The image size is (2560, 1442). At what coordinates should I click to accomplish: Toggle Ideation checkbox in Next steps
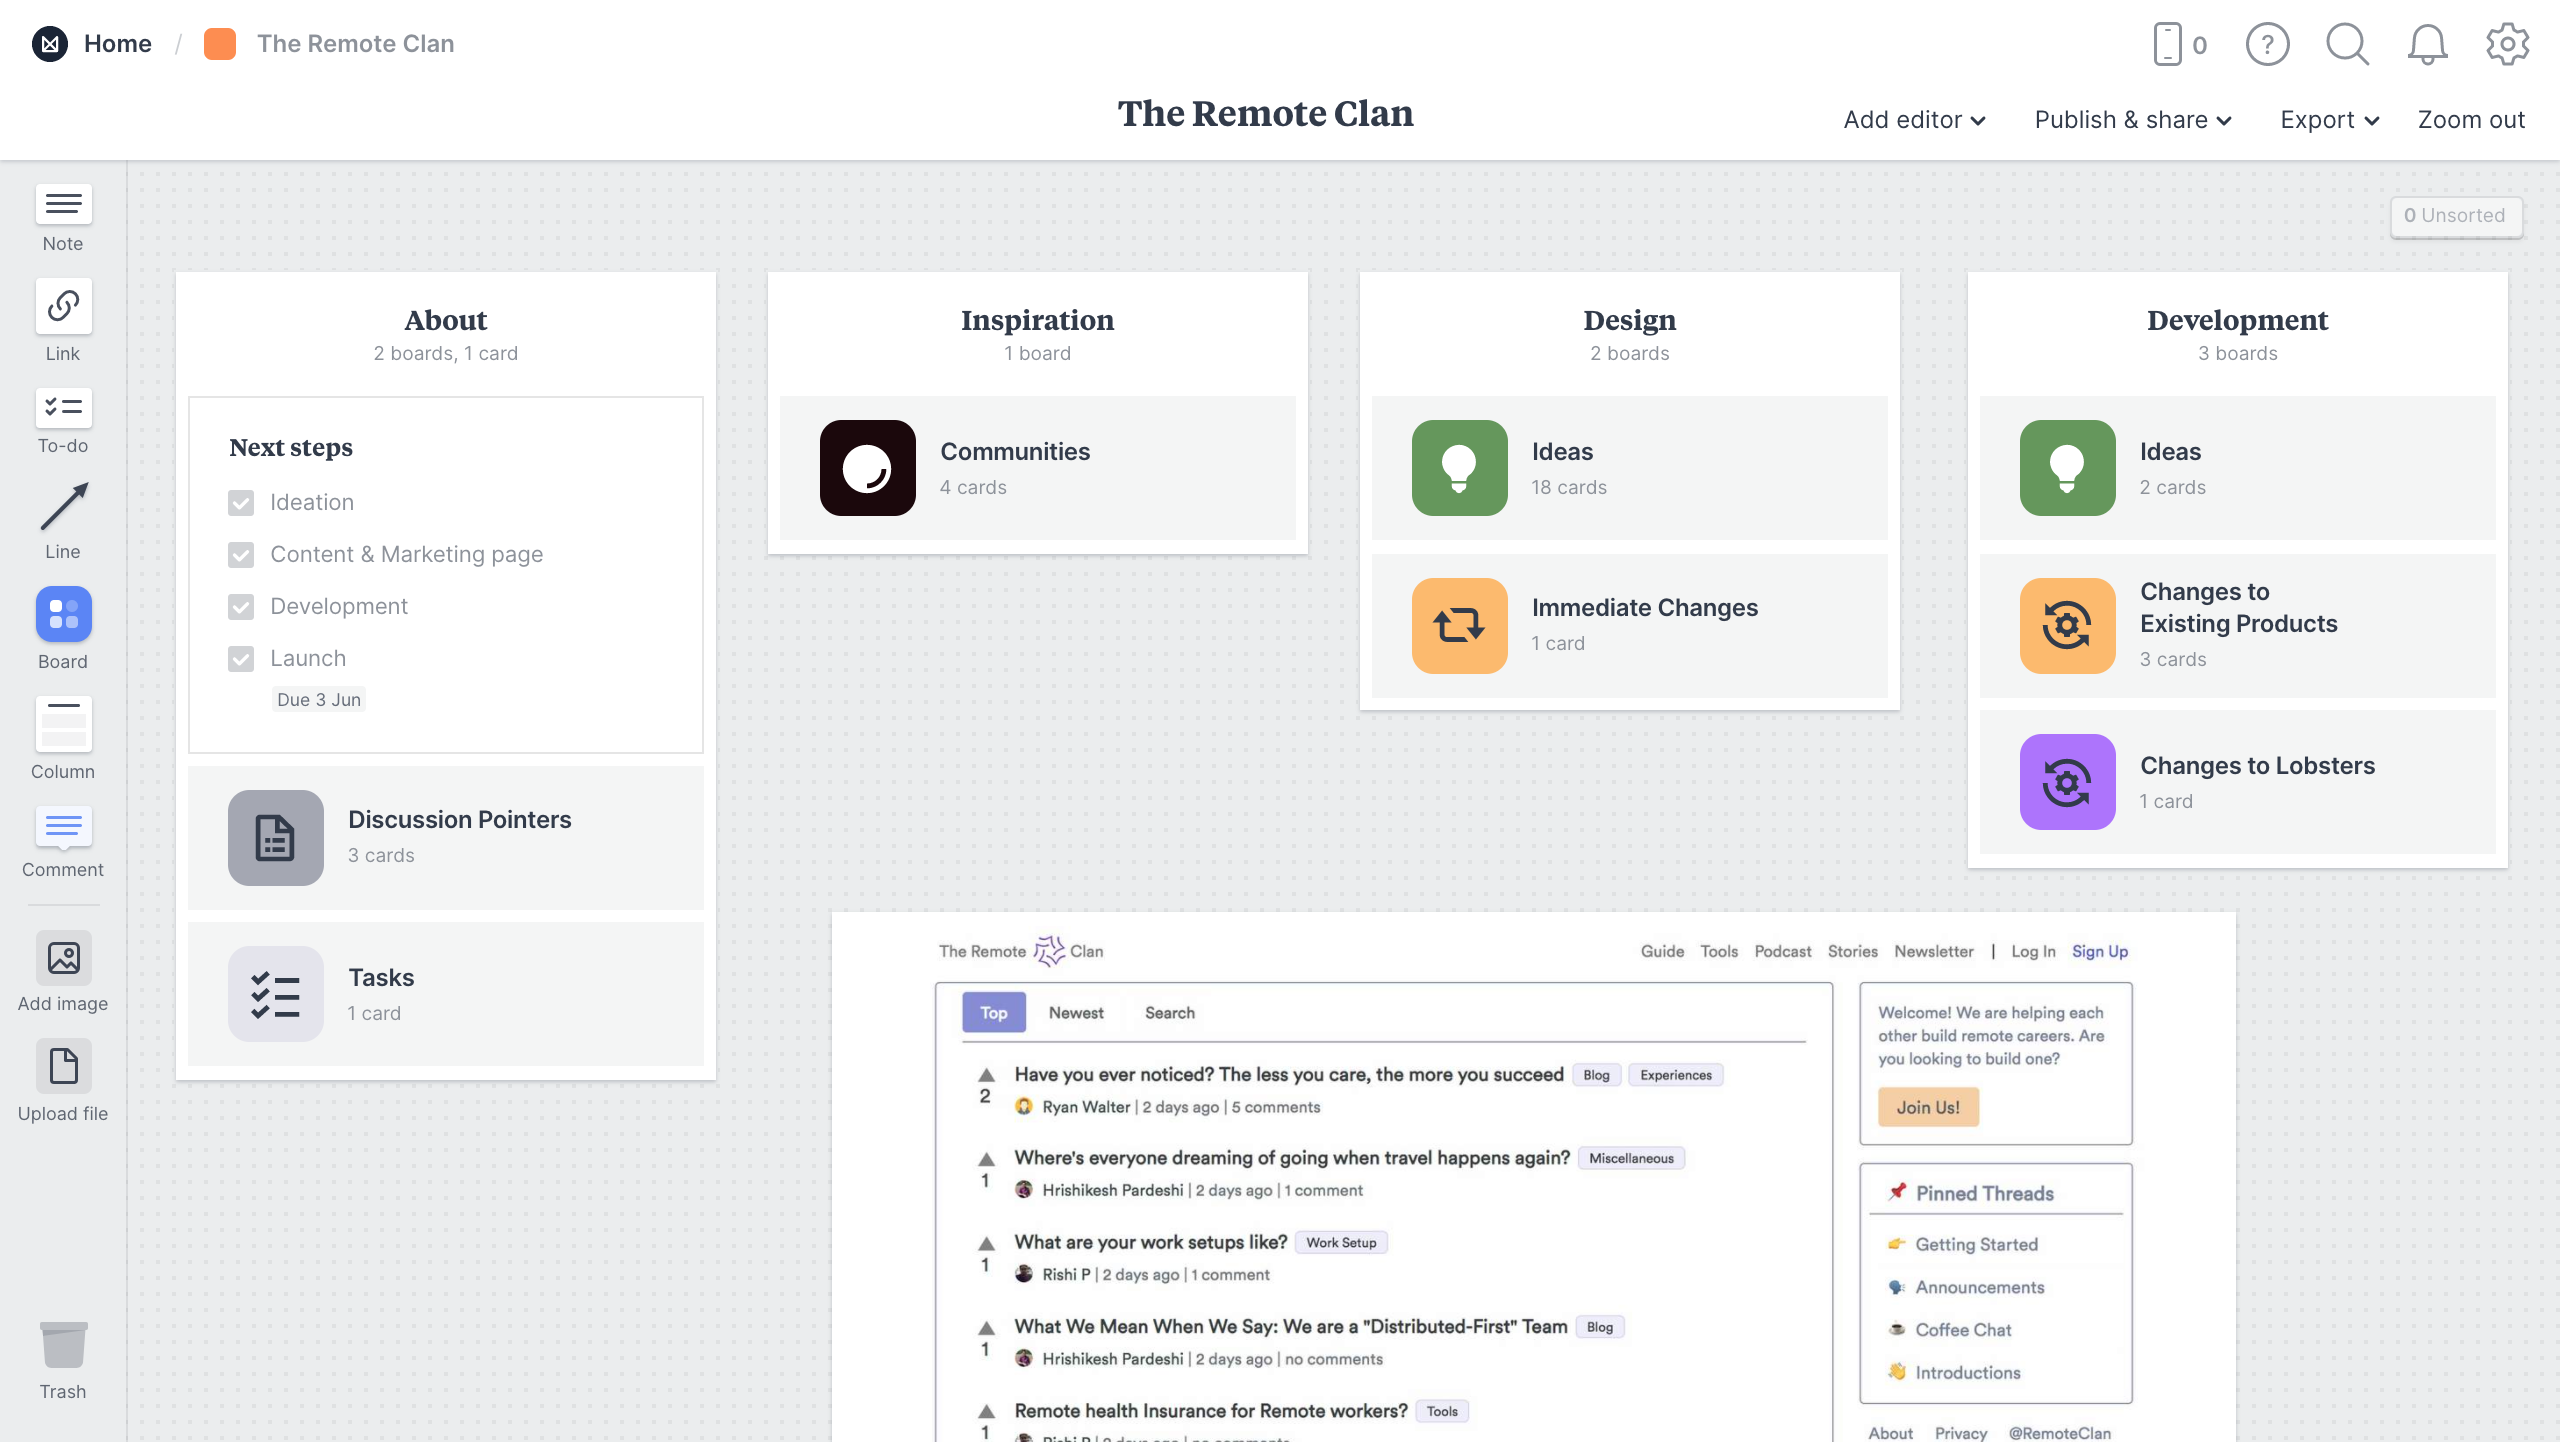coord(241,503)
